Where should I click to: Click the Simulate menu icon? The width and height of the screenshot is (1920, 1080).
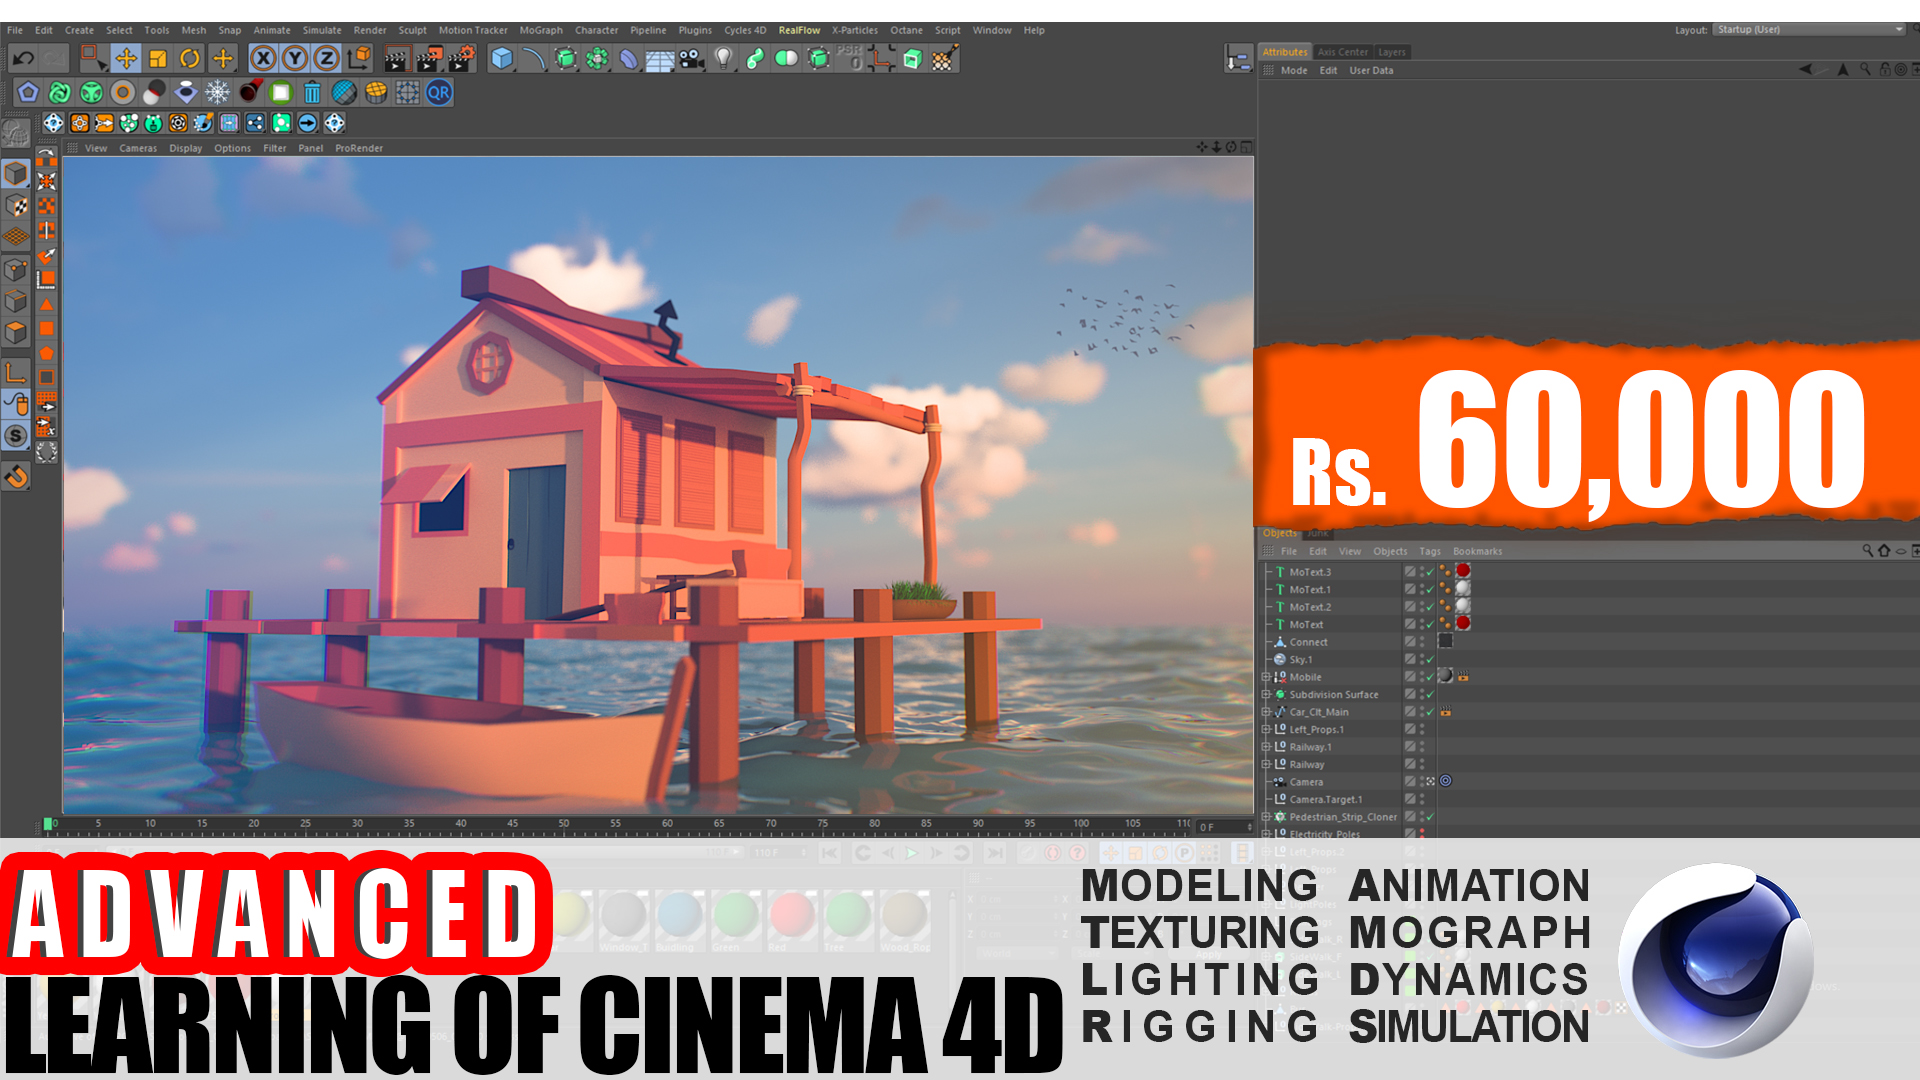pos(322,29)
